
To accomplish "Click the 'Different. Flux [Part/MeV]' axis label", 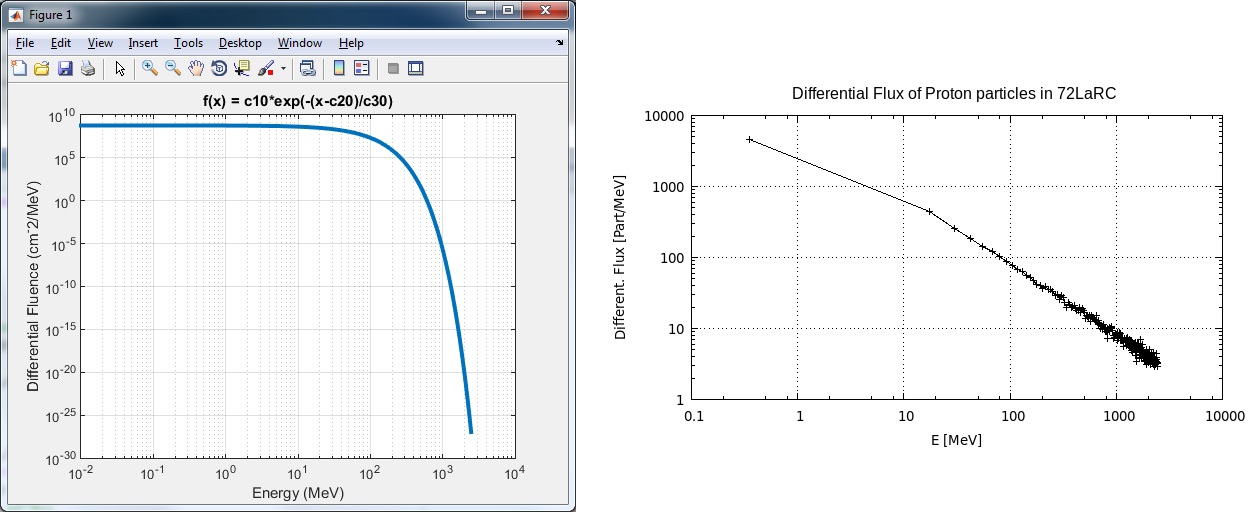I will [x=621, y=258].
